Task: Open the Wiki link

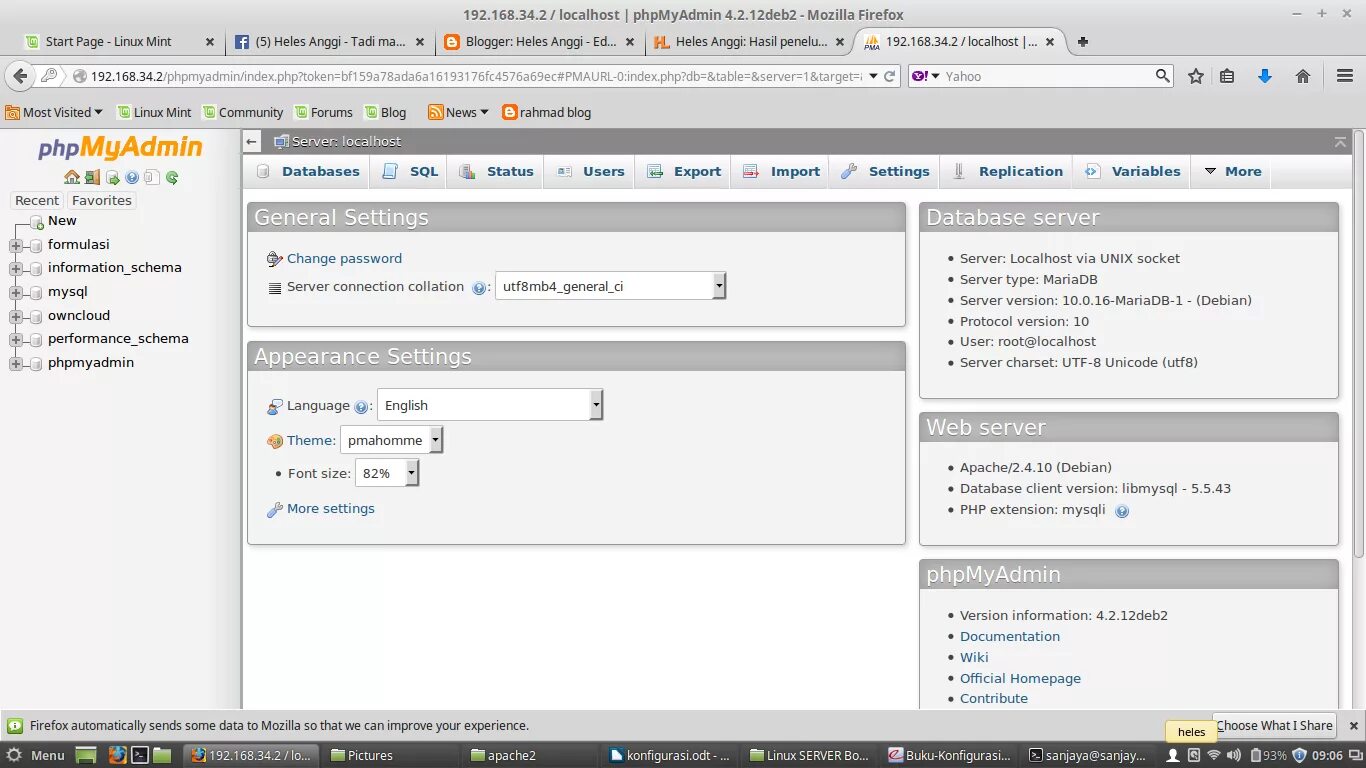Action: pos(974,657)
